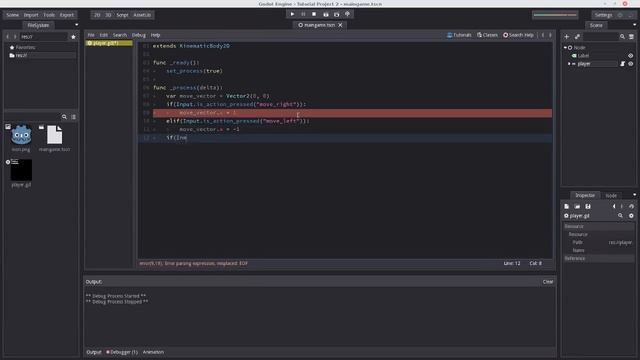Open the script editor Help menu

pos(156,35)
